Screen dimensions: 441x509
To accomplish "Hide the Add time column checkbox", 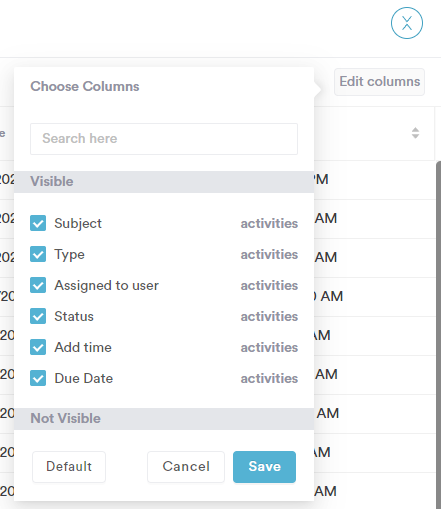I will point(38,347).
